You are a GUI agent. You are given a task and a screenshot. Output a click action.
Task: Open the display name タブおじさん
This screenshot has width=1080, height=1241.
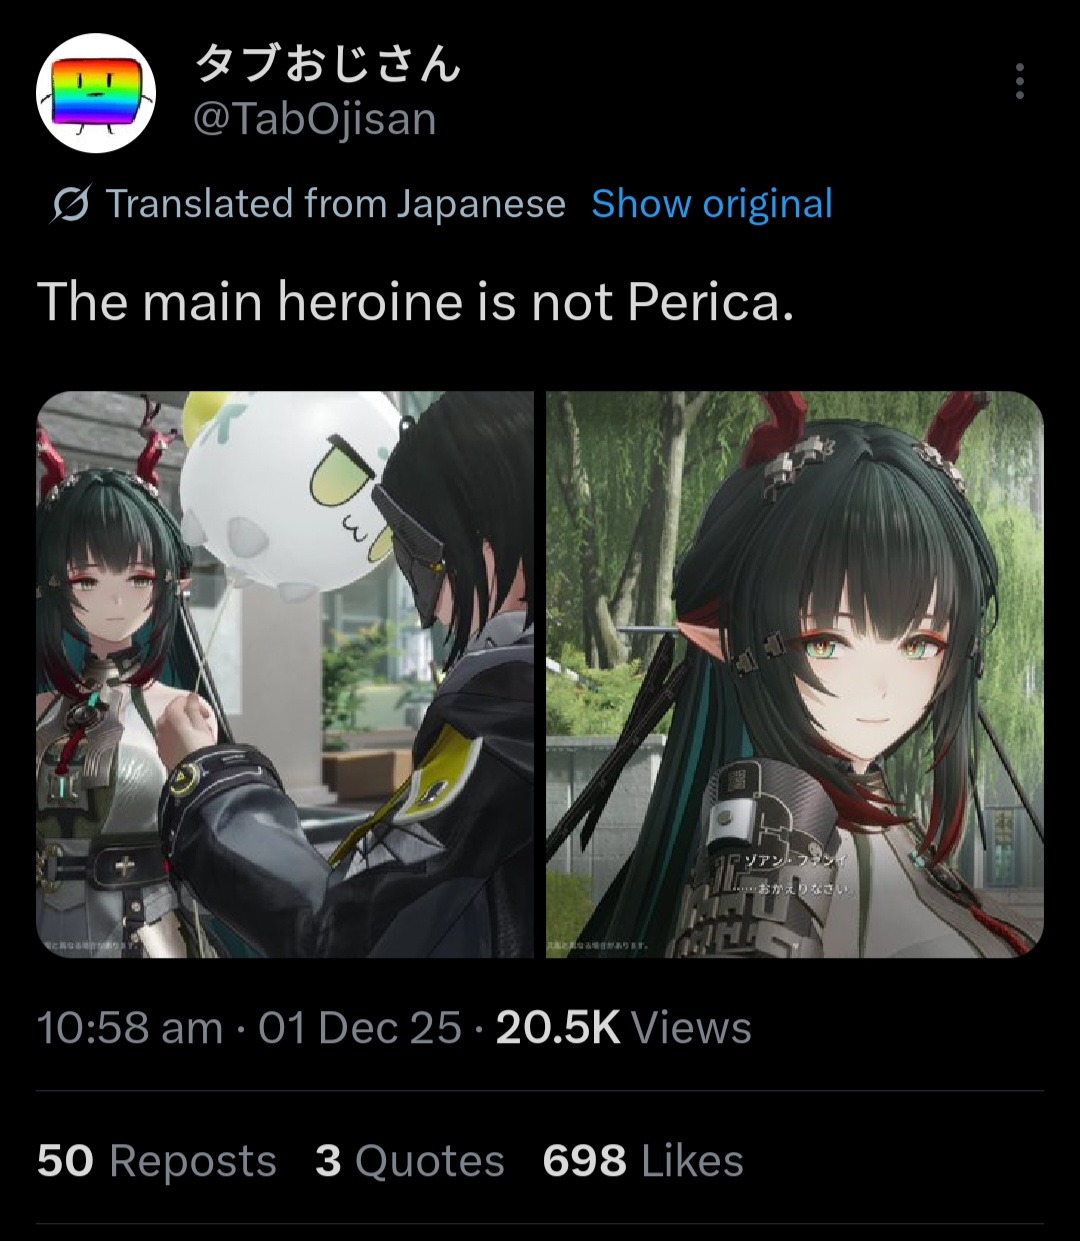pos(327,64)
